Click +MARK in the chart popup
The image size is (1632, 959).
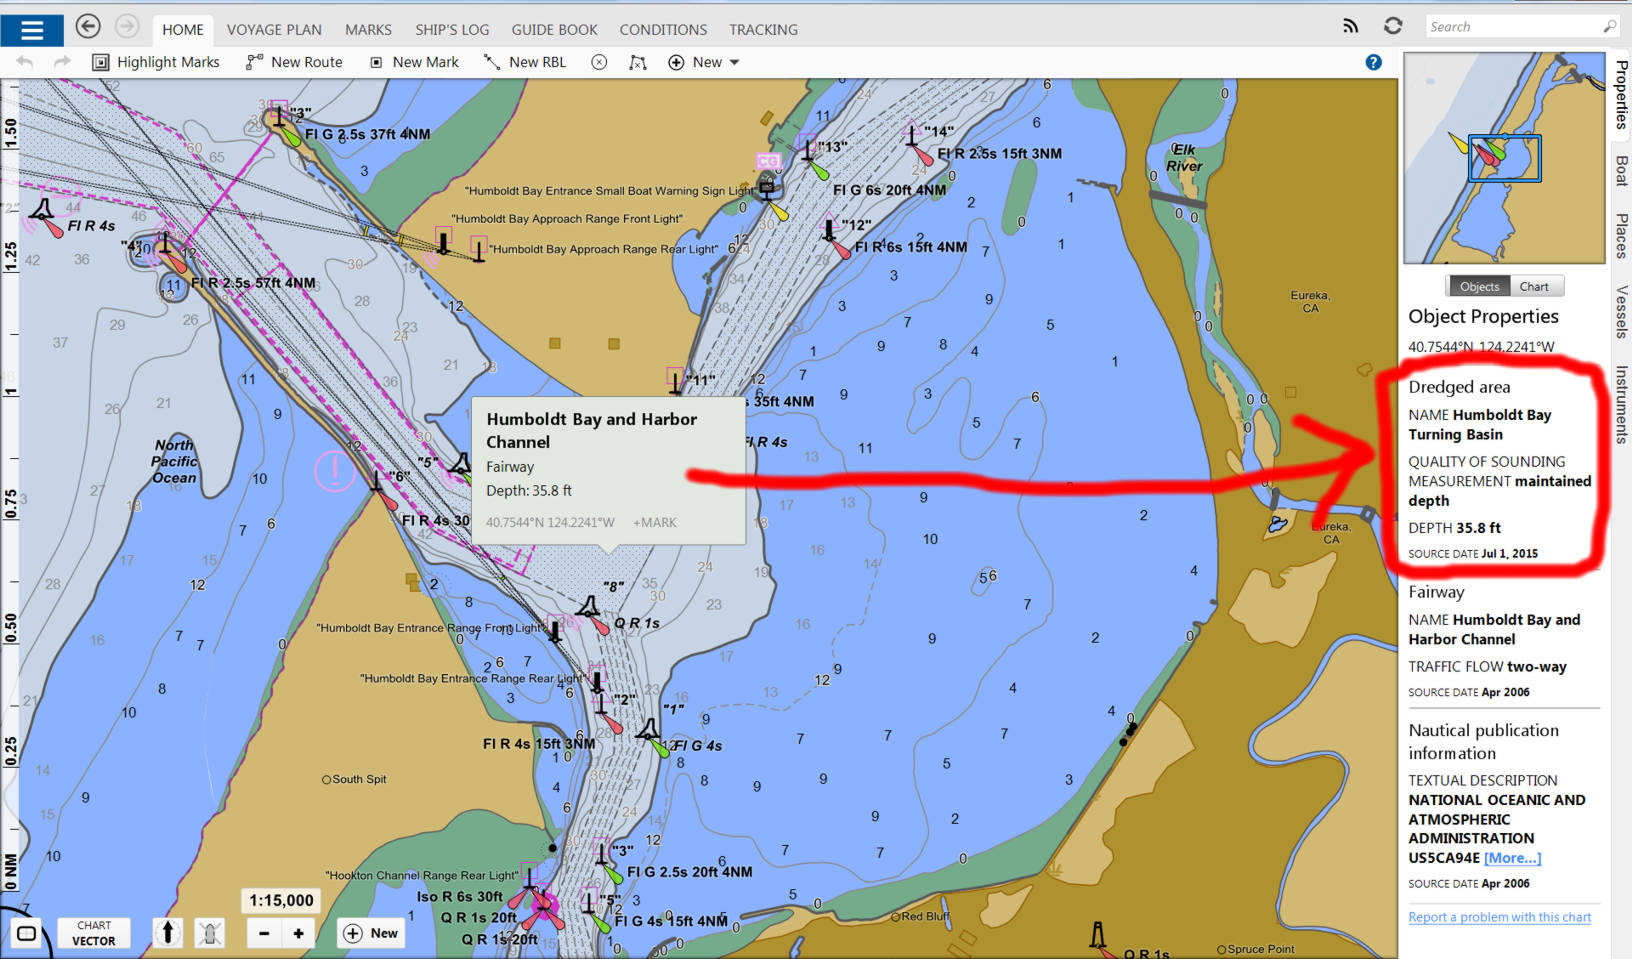pyautogui.click(x=654, y=522)
